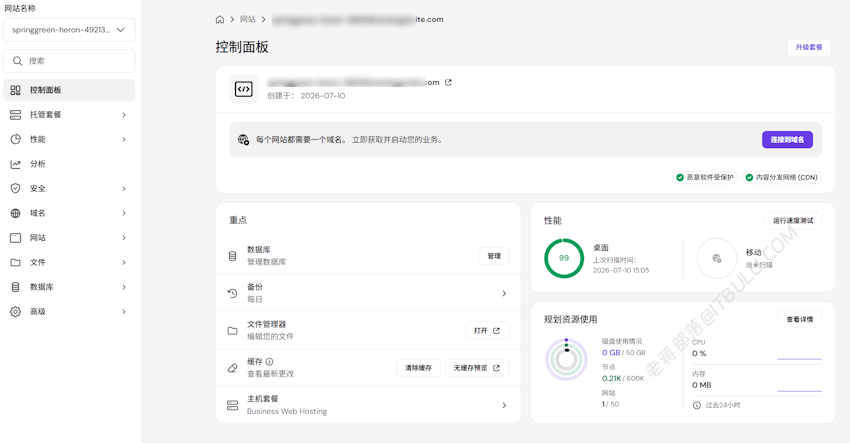The width and height of the screenshot is (850, 443).
Task: Open 性能 in the sidebar
Action: (x=69, y=139)
